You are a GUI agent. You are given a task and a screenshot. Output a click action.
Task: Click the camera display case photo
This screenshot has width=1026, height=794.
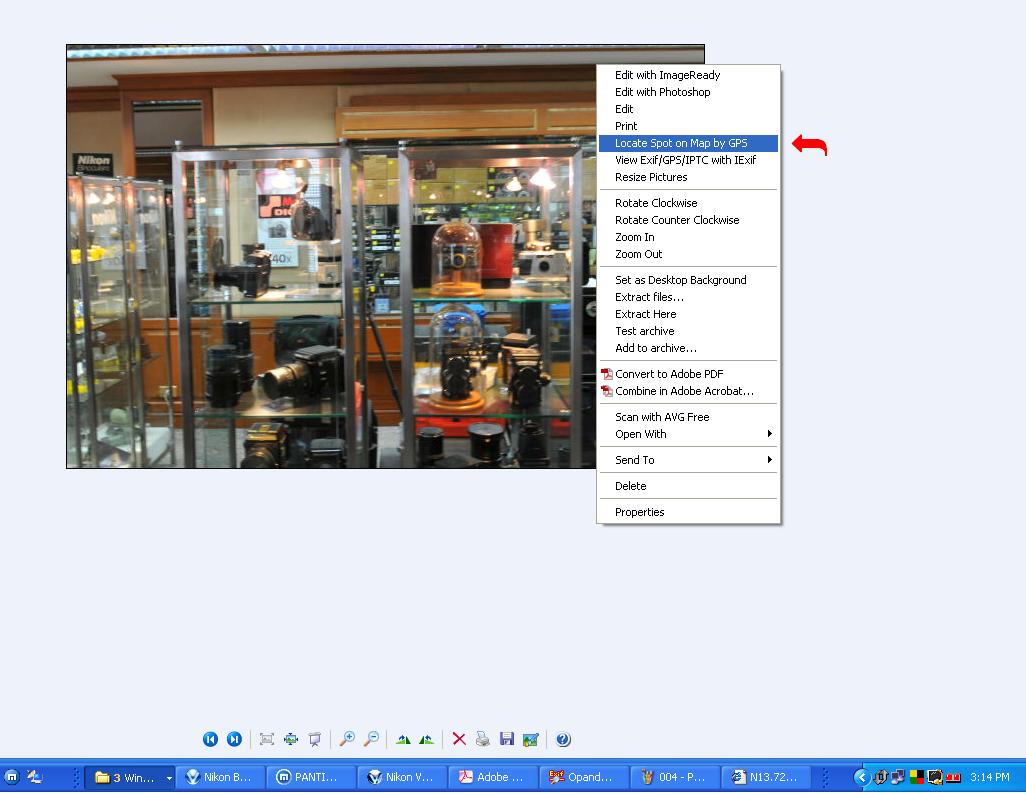331,257
